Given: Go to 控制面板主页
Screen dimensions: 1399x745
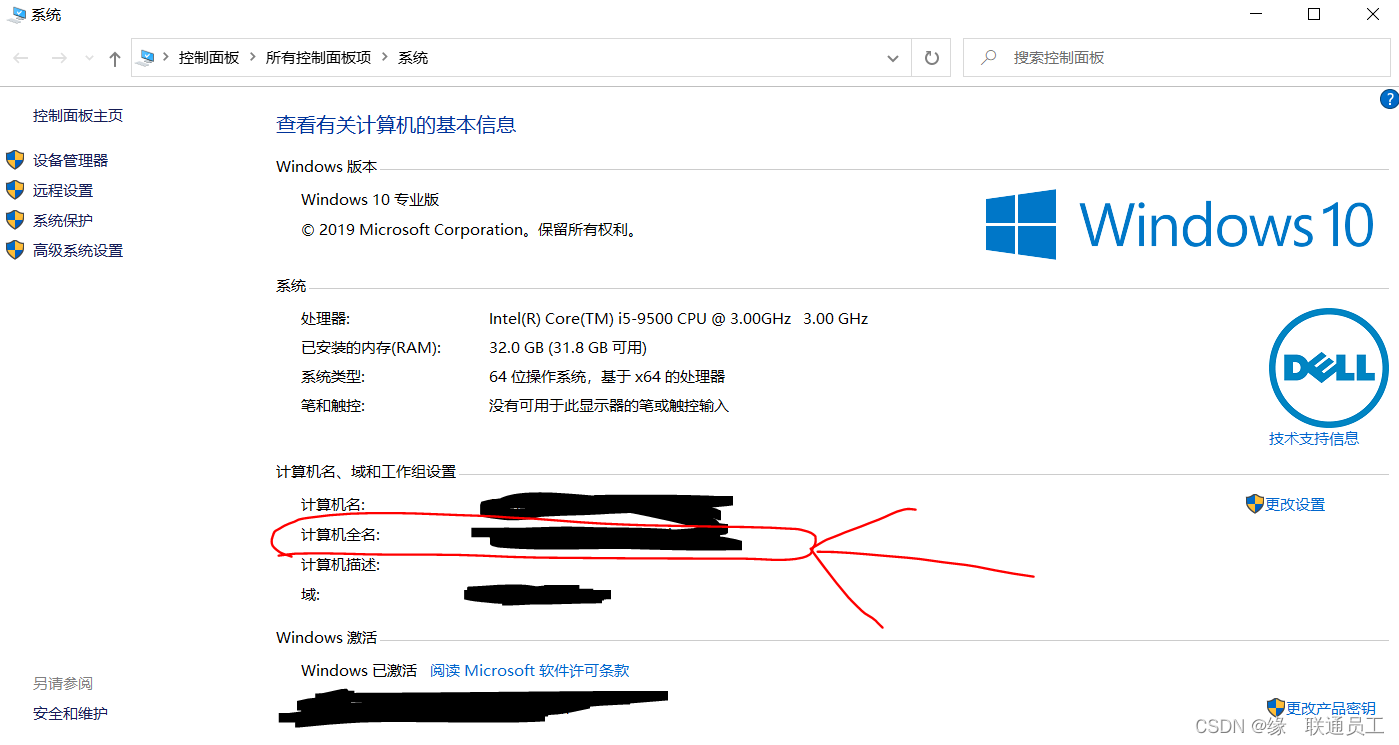Looking at the screenshot, I should (78, 115).
